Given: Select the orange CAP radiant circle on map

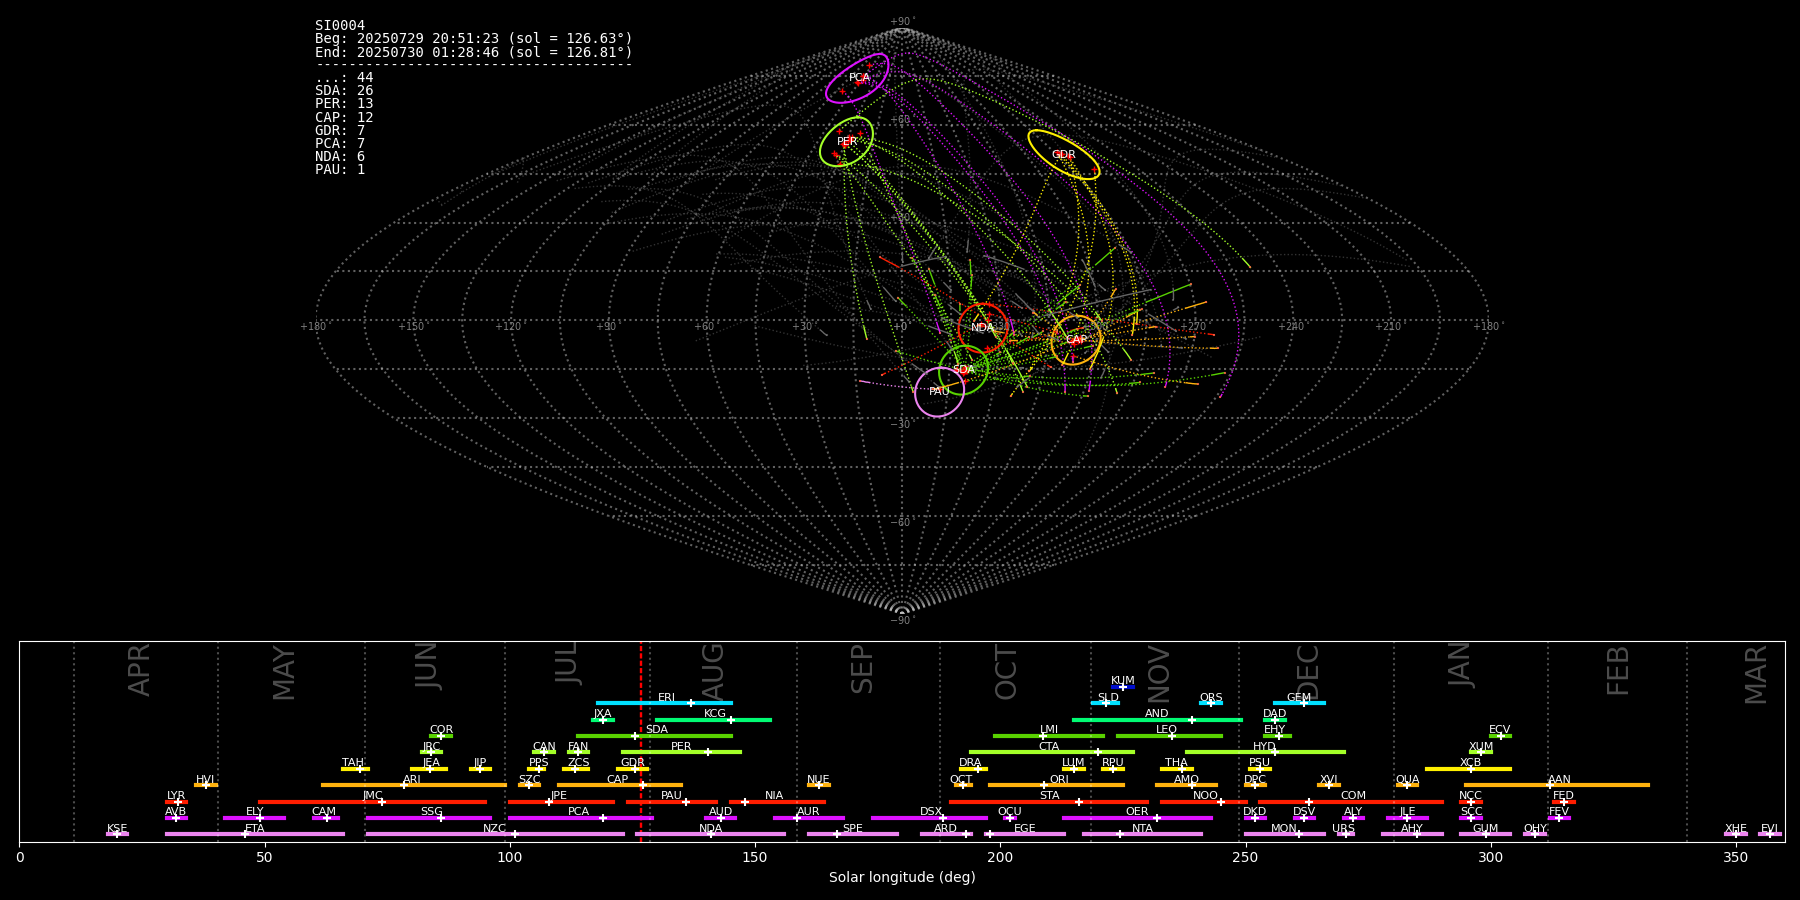Looking at the screenshot, I should click(x=1076, y=340).
